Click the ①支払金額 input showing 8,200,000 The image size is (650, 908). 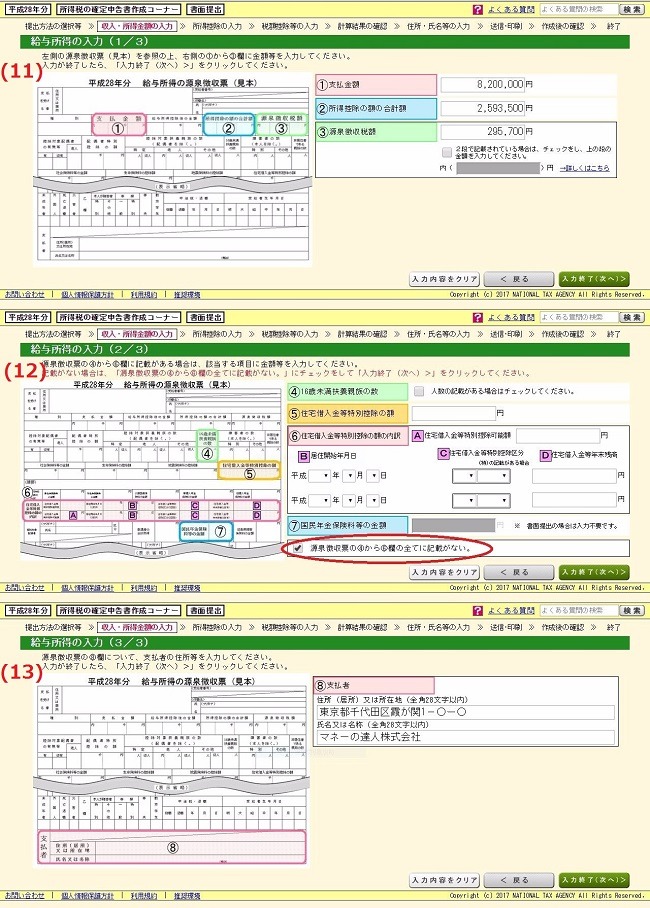(x=483, y=85)
